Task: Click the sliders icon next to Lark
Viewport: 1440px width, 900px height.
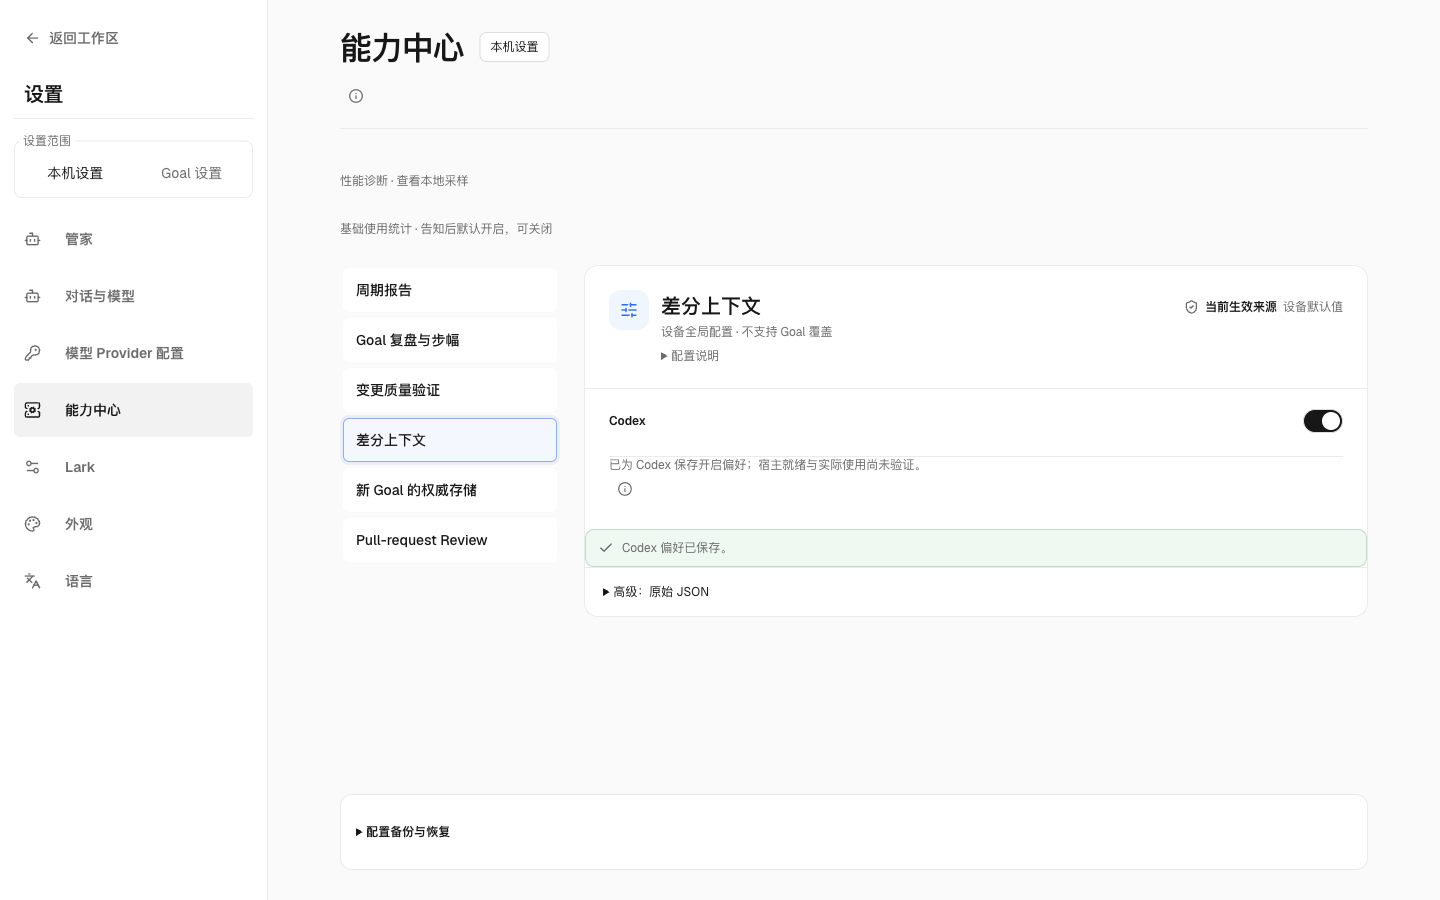Action: [33, 467]
